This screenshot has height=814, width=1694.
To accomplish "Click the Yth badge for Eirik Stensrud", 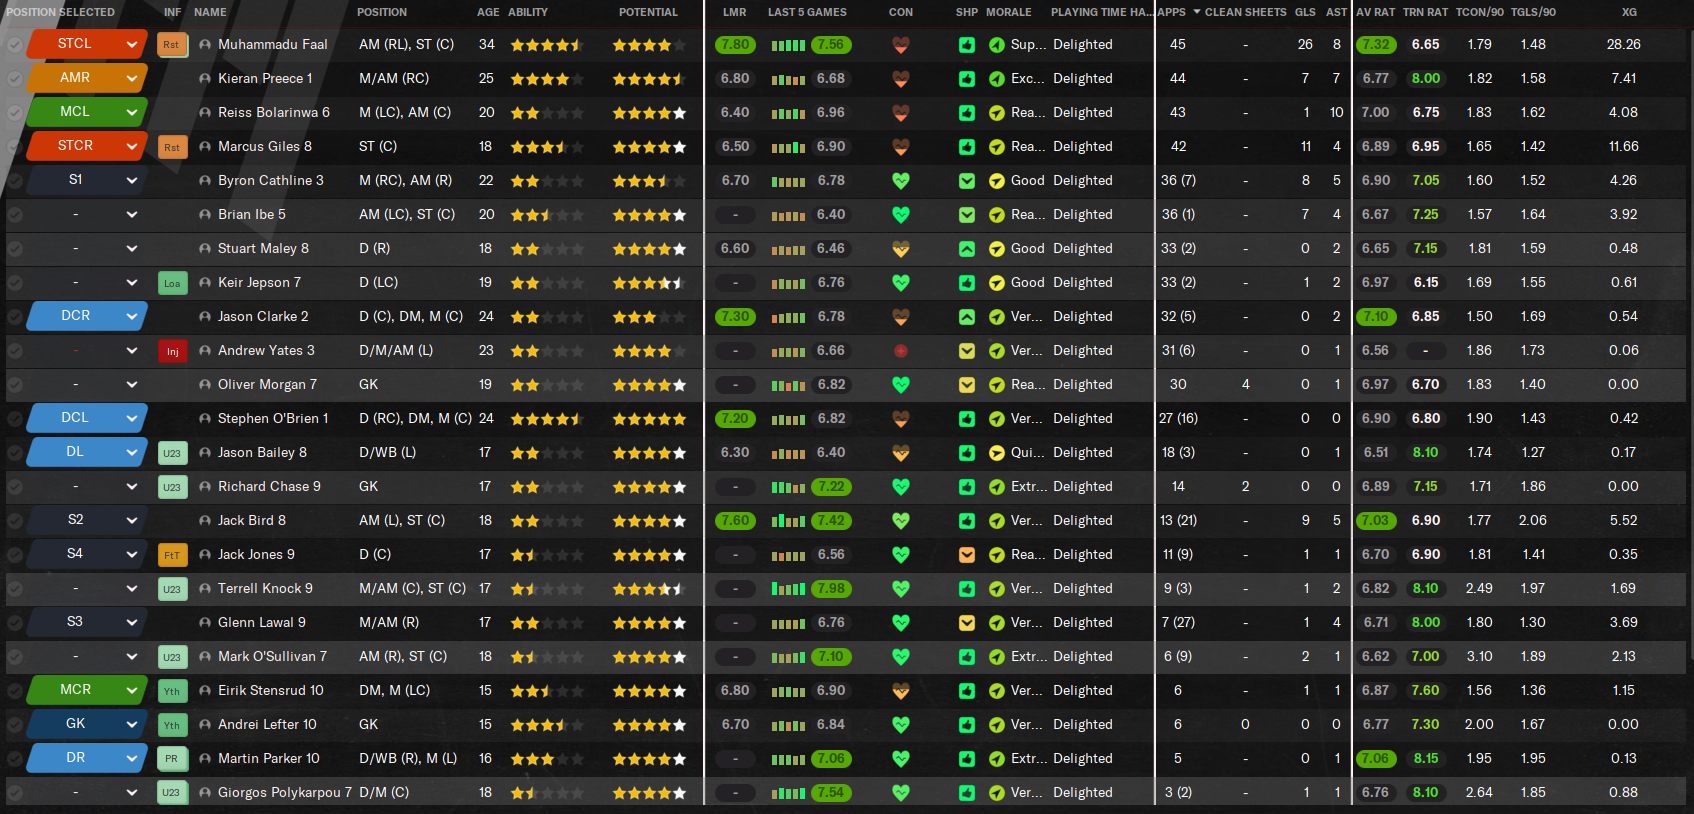I will pyautogui.click(x=172, y=691).
